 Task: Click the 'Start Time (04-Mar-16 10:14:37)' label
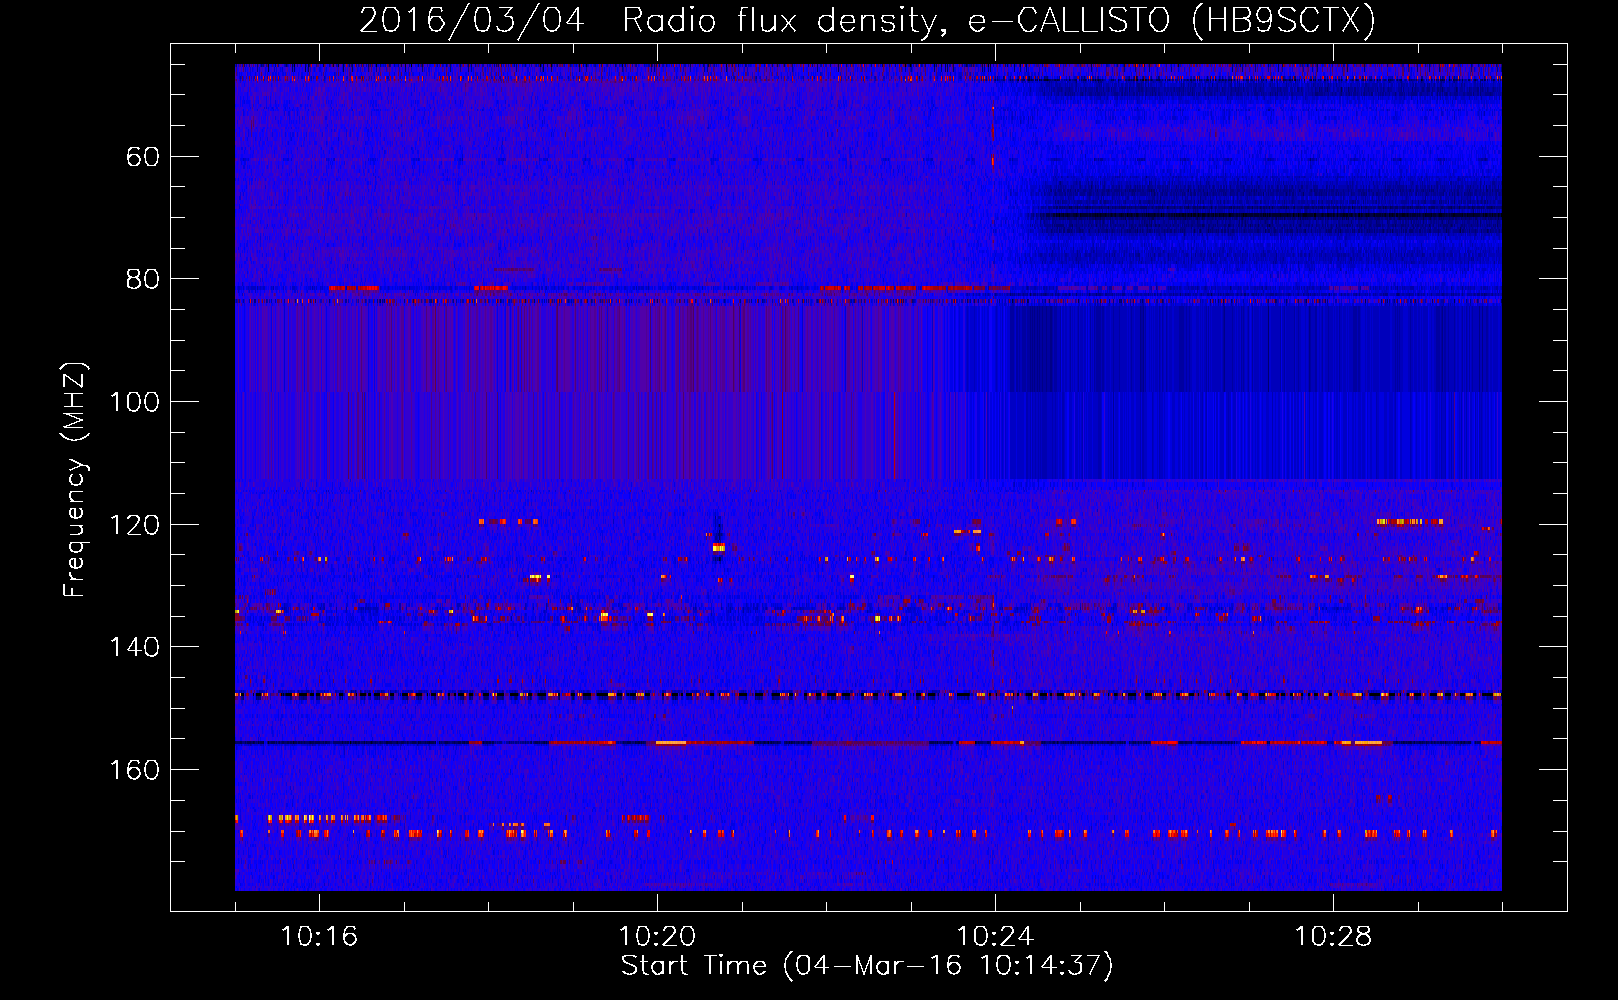point(867,966)
